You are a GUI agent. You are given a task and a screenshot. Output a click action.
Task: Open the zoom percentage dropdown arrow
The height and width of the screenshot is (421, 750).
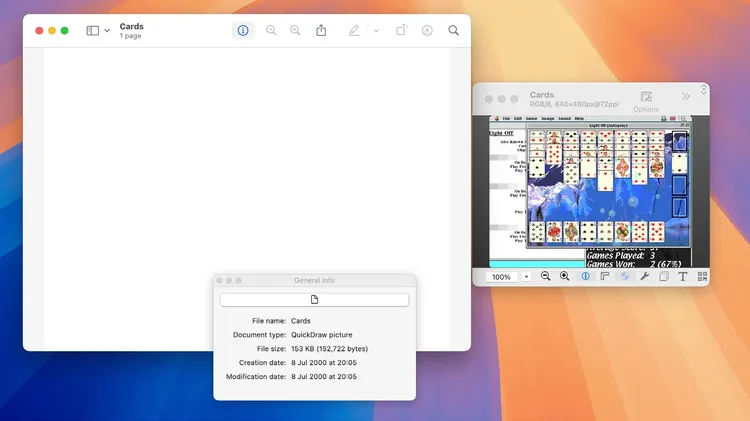pos(526,277)
